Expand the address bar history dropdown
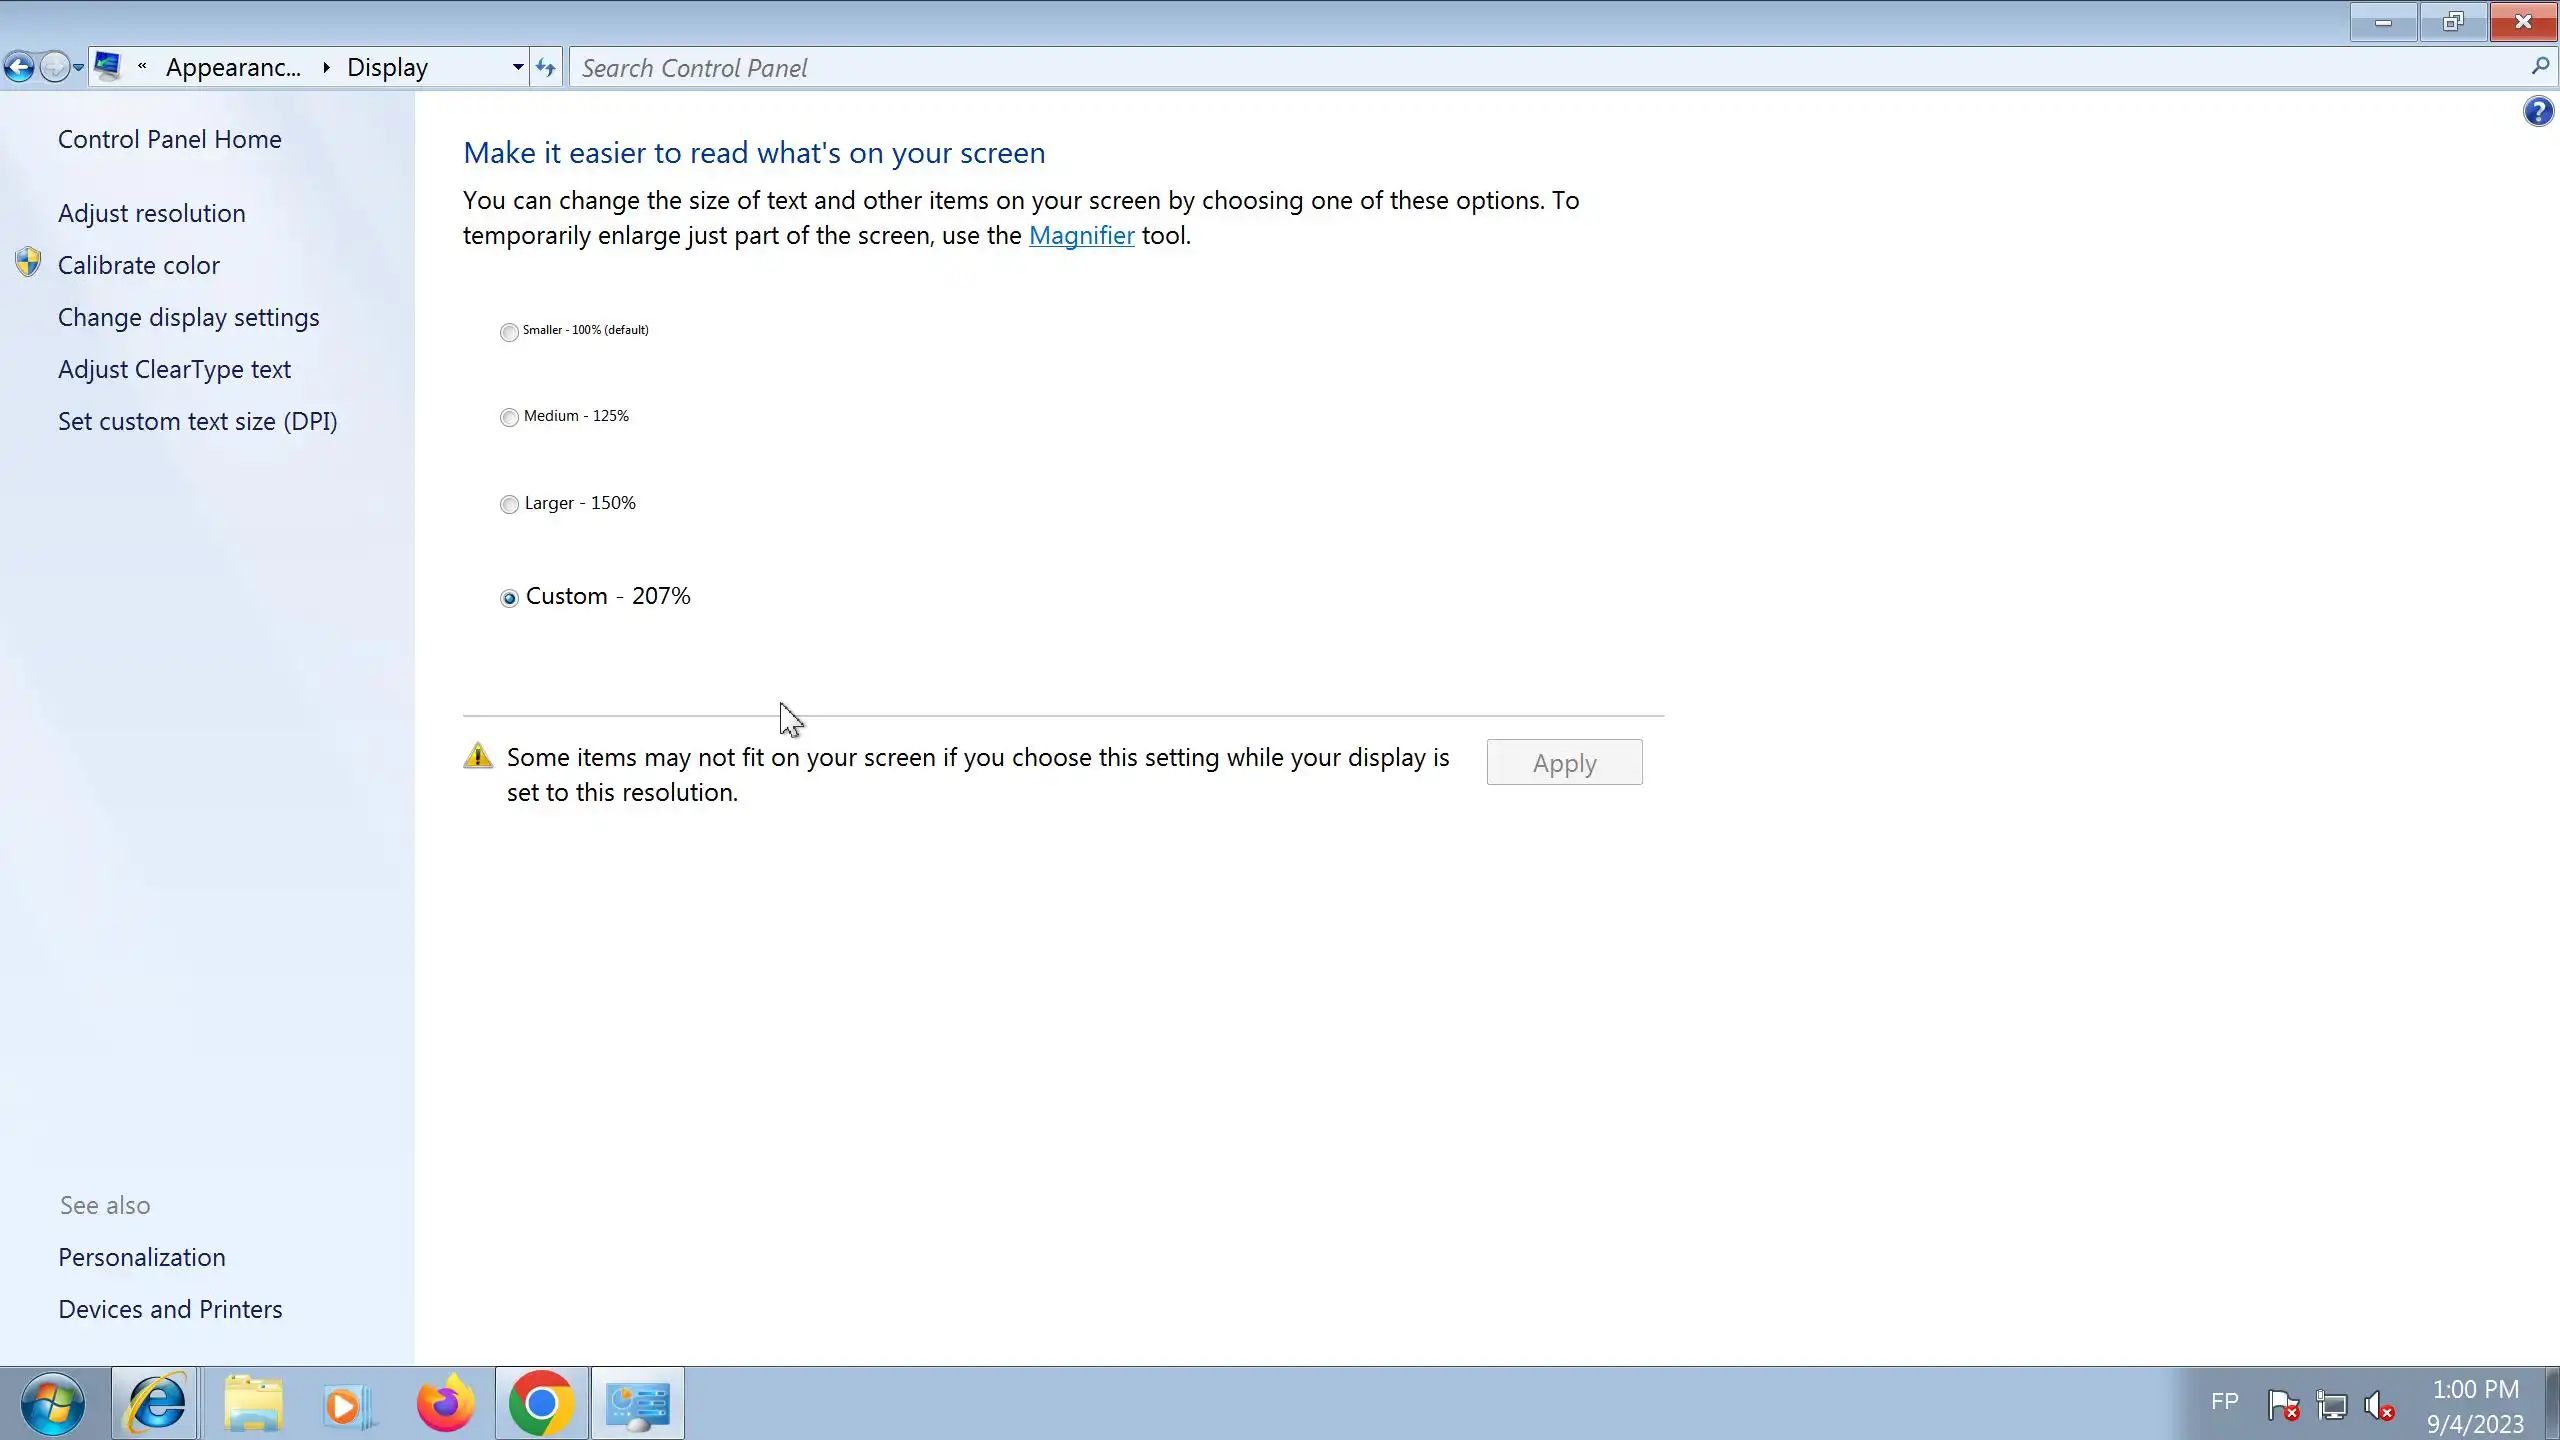 (517, 67)
